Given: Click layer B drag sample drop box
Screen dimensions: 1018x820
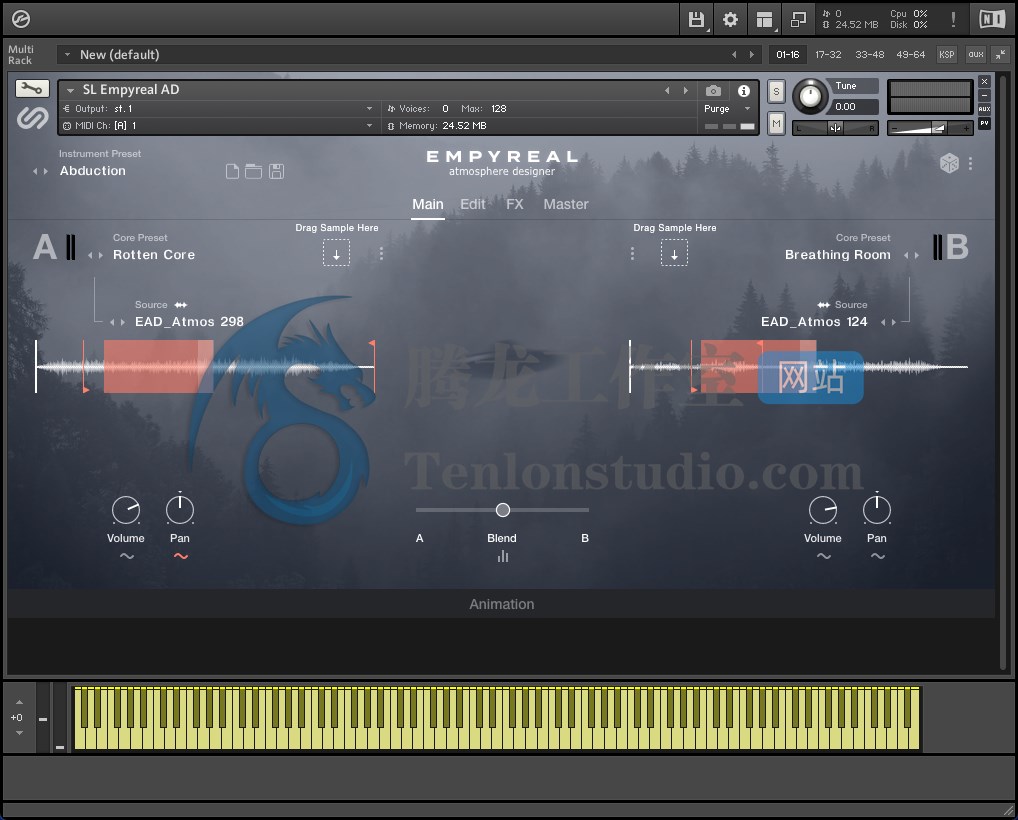Looking at the screenshot, I should (x=675, y=253).
